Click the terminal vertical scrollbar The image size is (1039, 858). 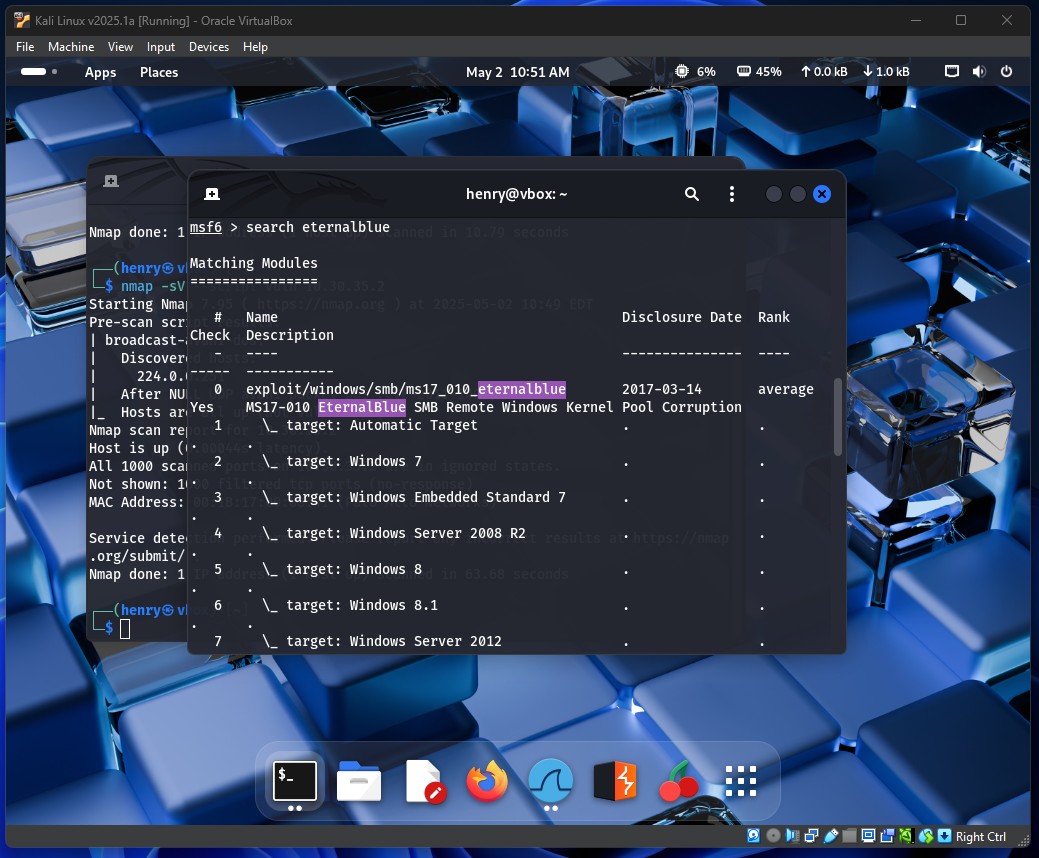(x=838, y=417)
